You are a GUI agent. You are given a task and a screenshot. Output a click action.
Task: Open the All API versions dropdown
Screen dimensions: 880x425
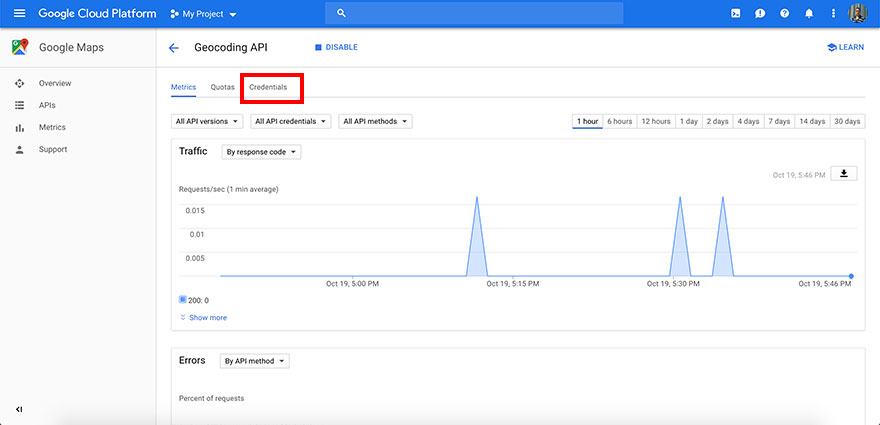[x=207, y=121]
